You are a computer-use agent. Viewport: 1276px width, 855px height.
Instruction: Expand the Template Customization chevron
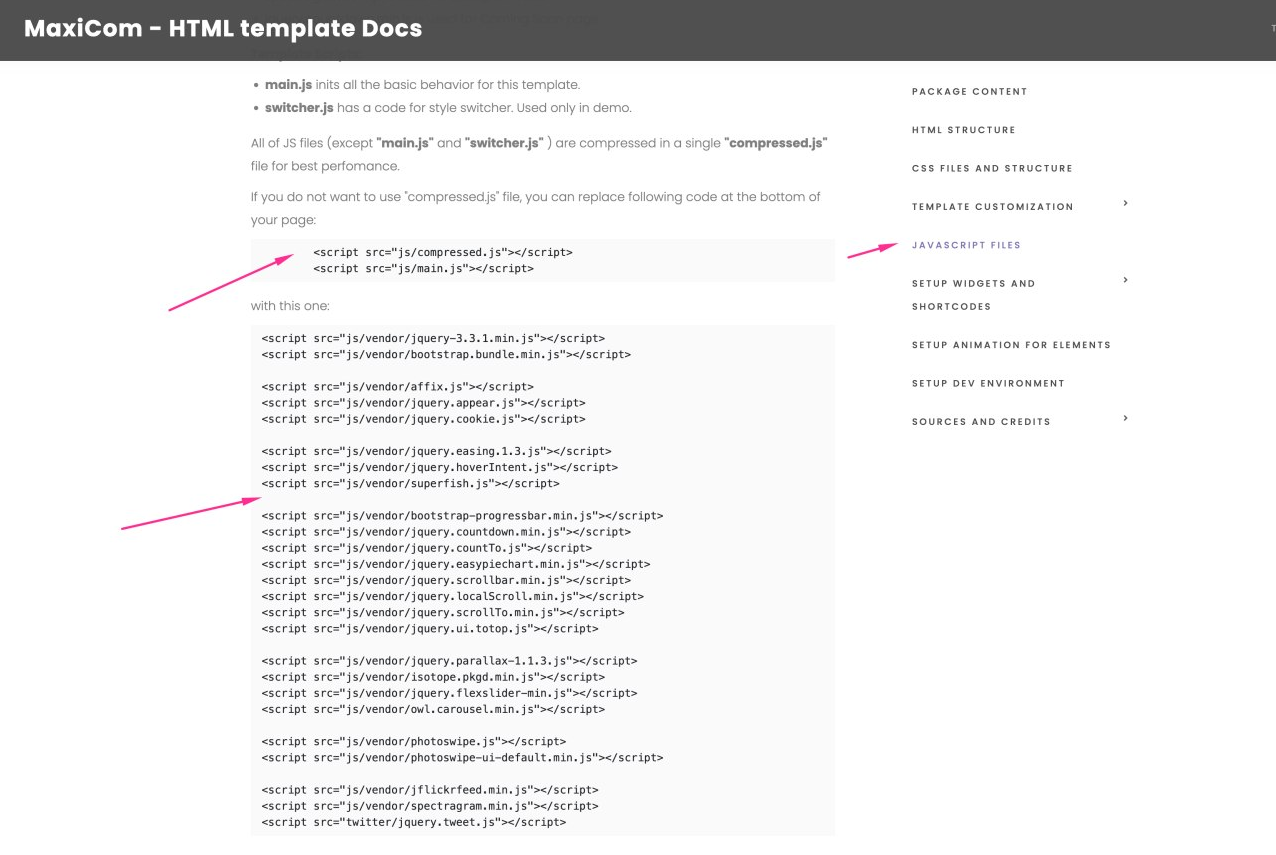tap(1125, 203)
